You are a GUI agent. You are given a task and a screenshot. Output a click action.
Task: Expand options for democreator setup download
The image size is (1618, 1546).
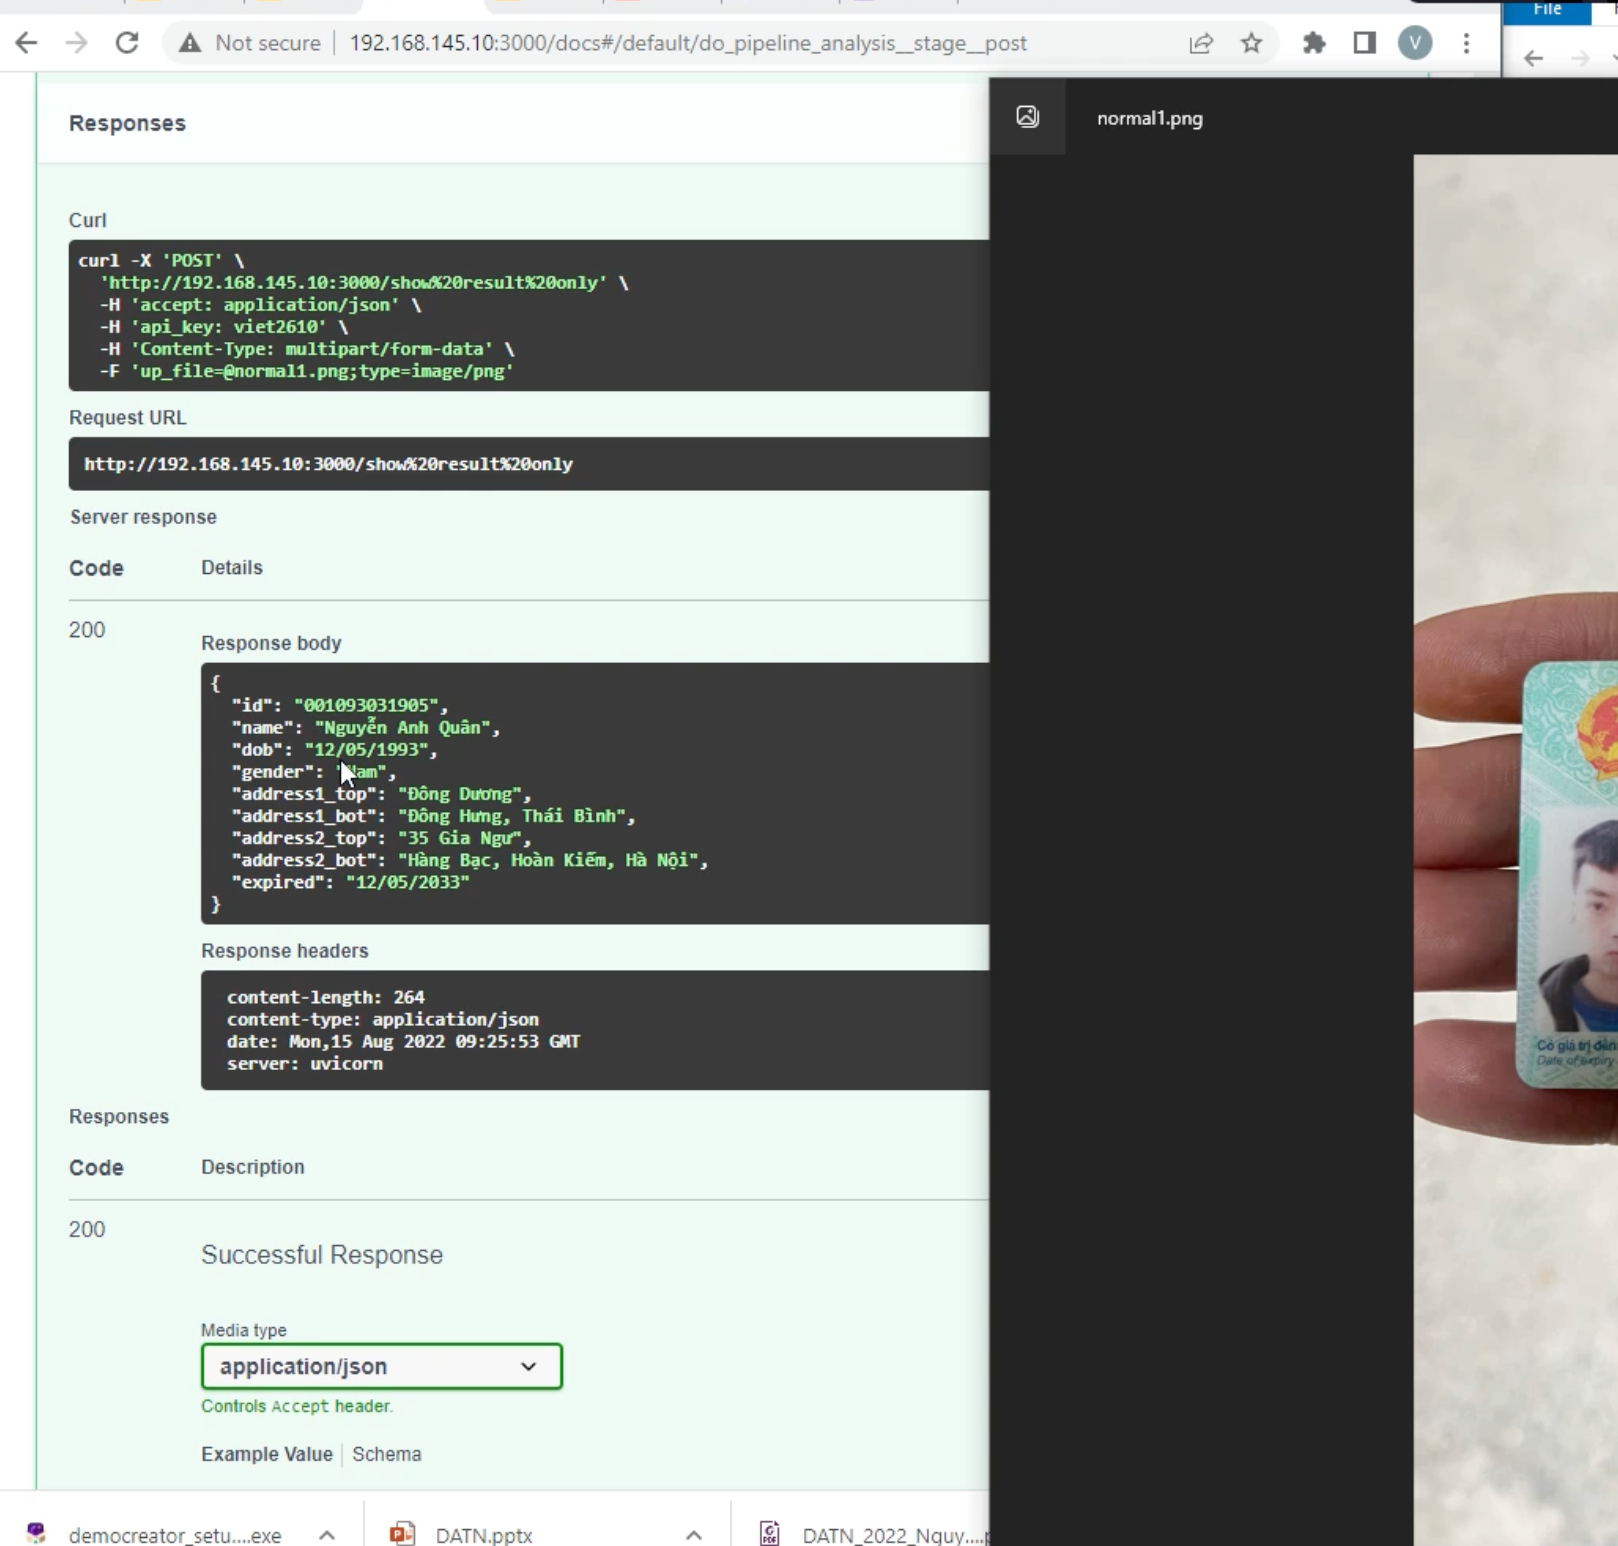(x=327, y=1535)
